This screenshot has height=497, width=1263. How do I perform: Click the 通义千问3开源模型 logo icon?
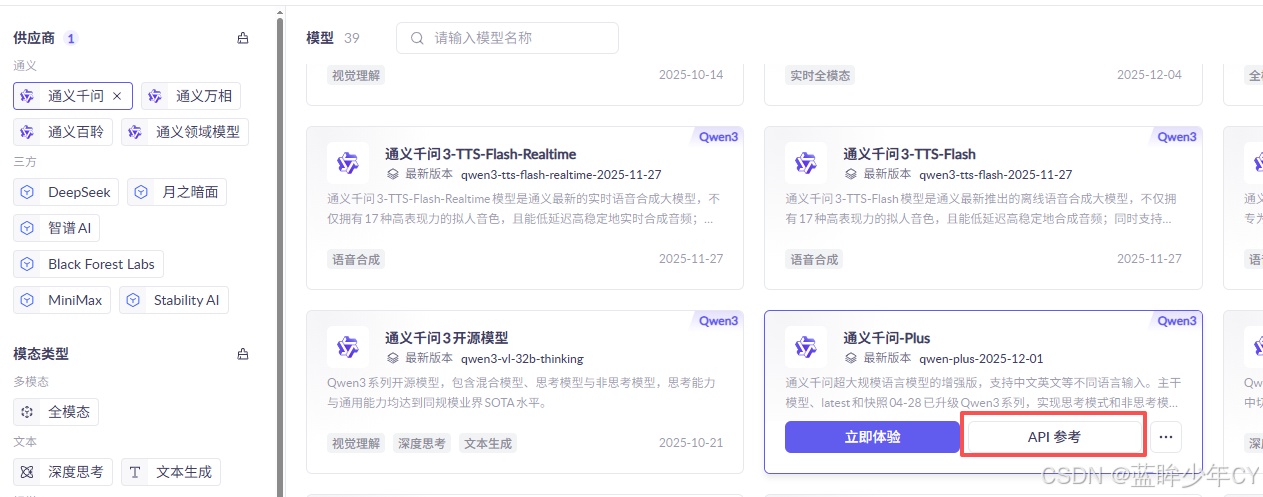point(347,347)
